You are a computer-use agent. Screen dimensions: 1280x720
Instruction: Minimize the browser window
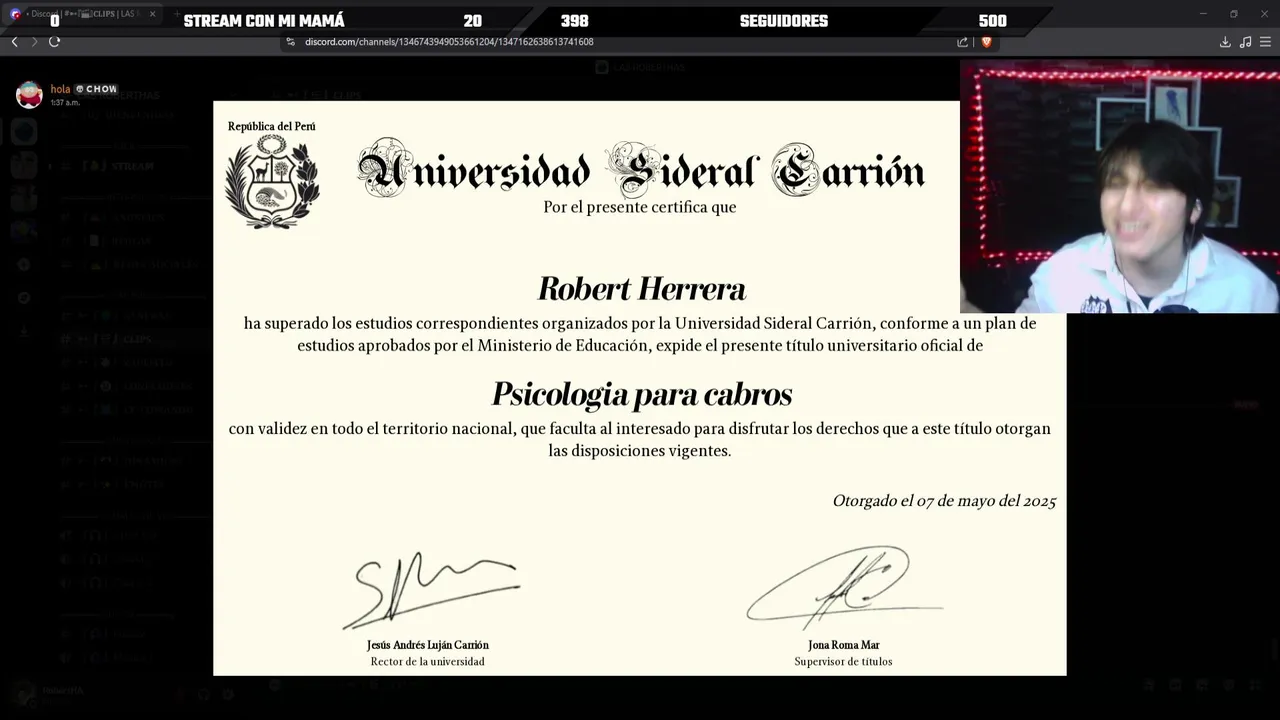coord(1204,14)
